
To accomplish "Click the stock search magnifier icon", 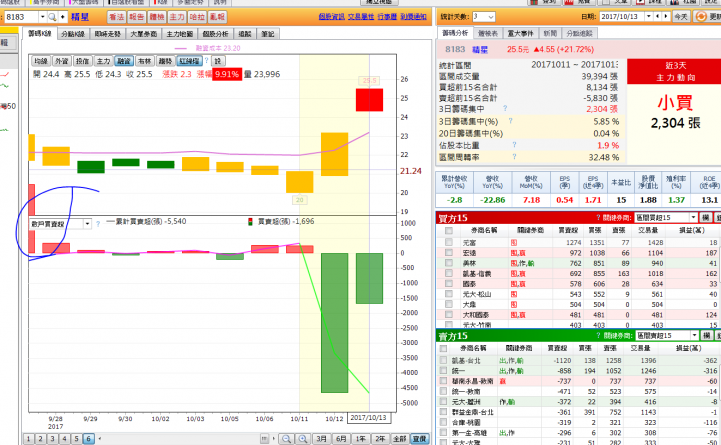I will pos(52,17).
